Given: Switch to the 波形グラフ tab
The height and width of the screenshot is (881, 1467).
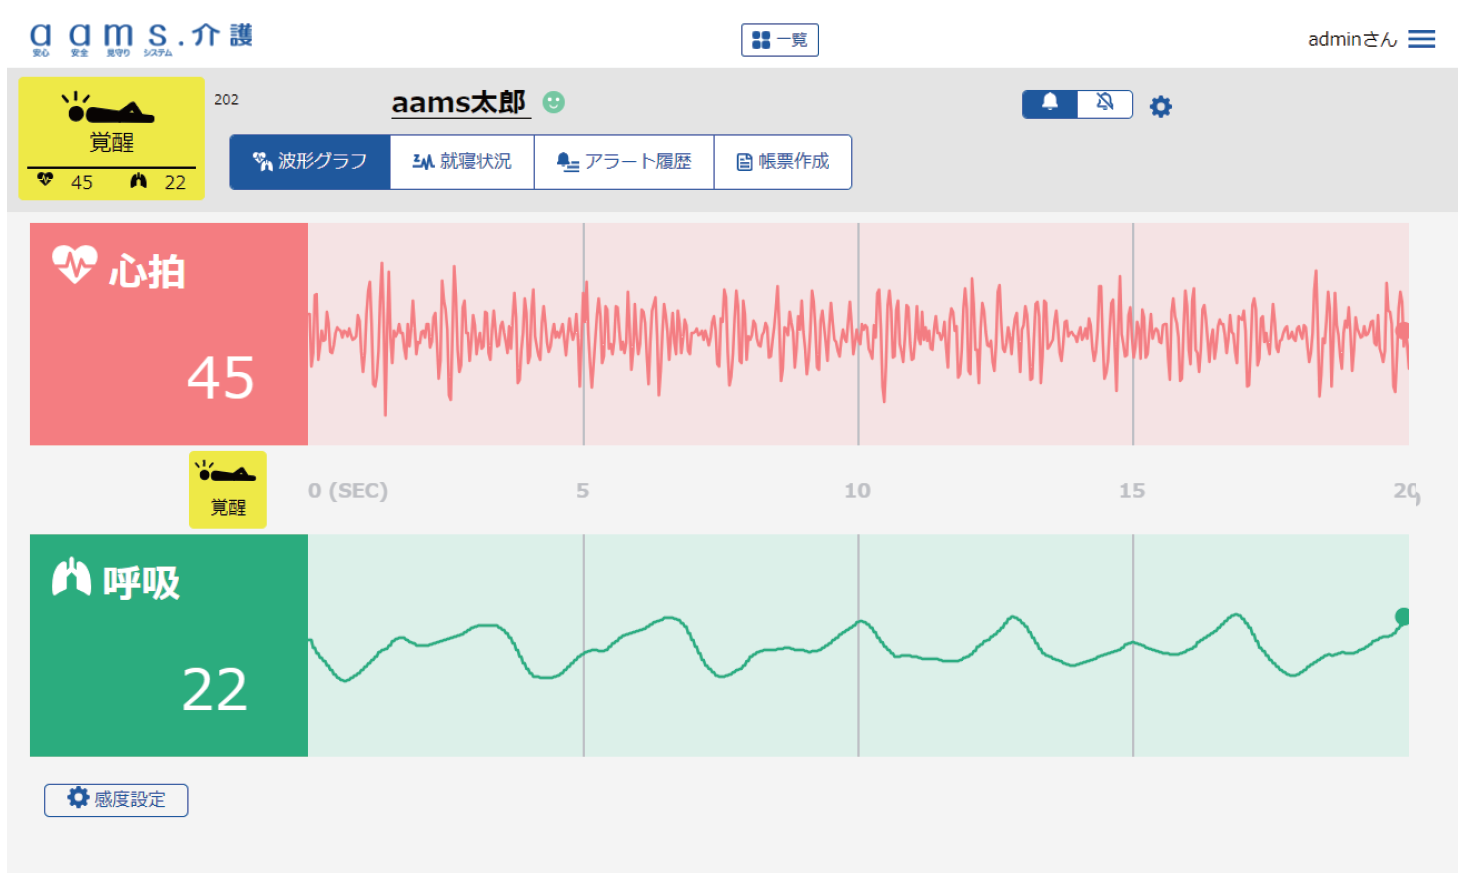Looking at the screenshot, I should tap(310, 162).
